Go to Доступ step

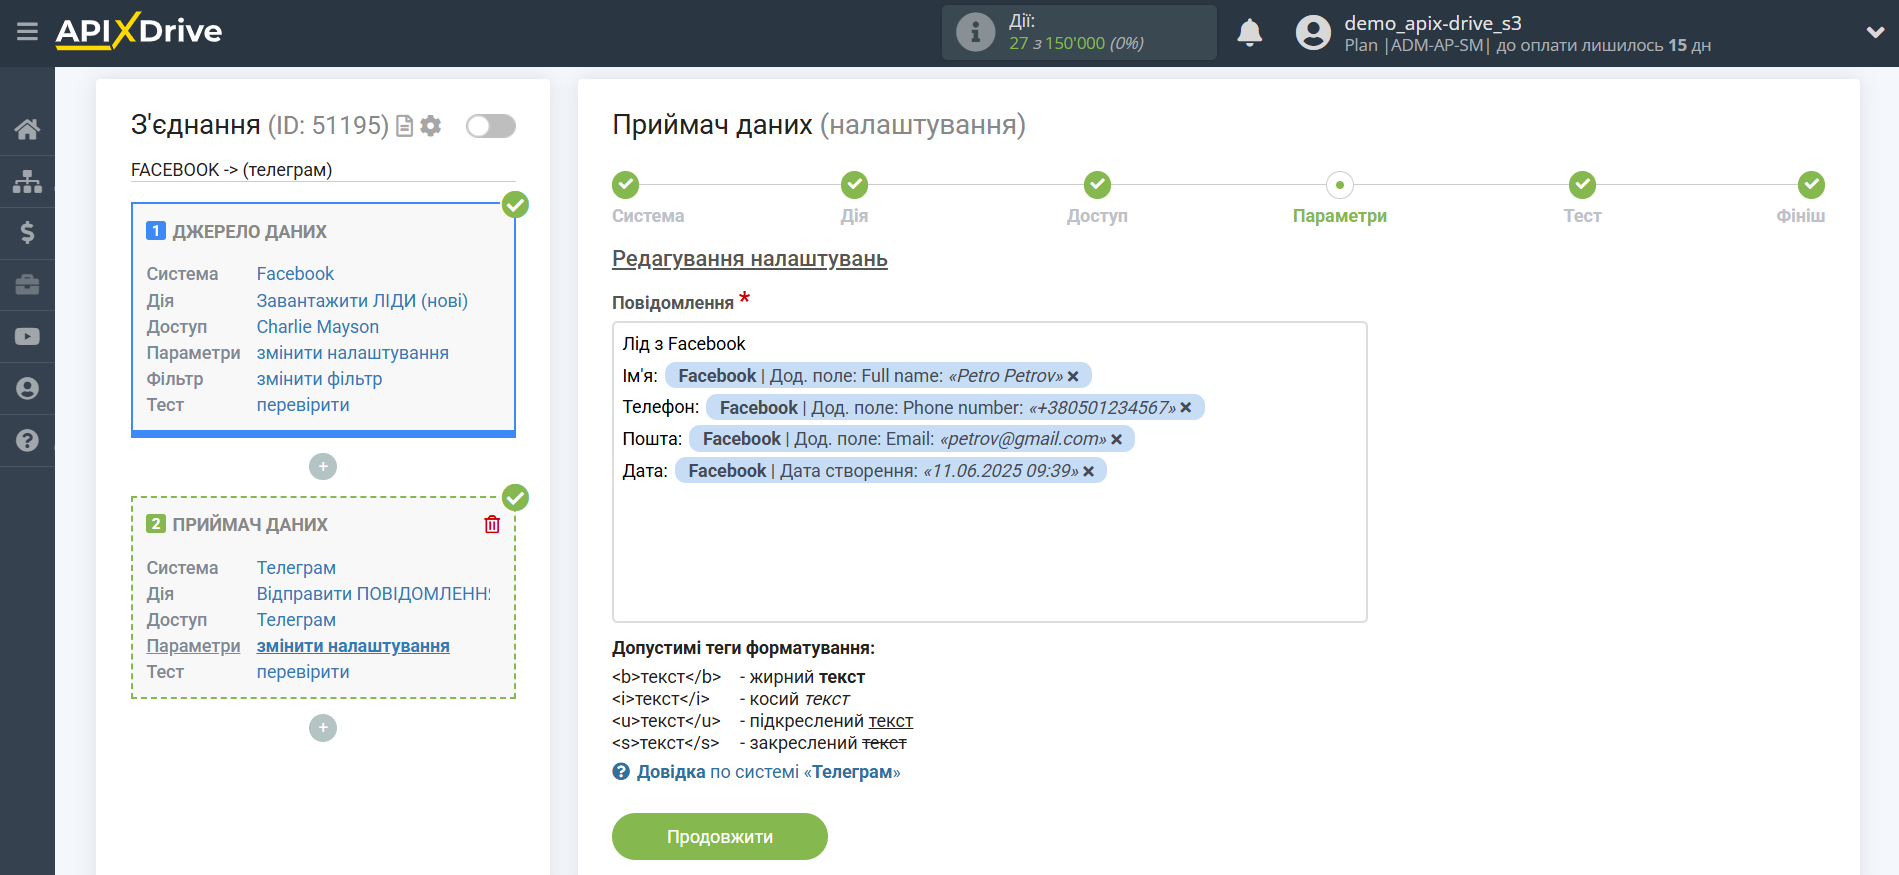1097,185
